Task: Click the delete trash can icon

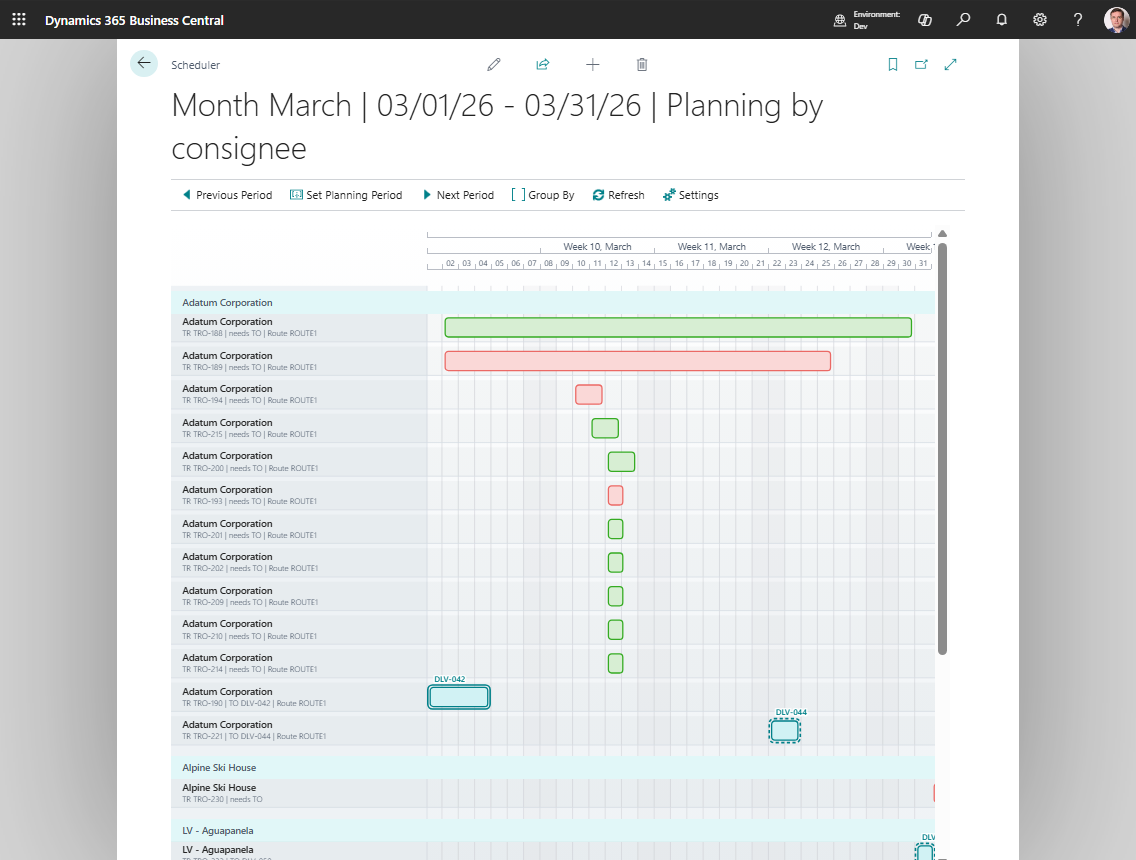Action: (642, 64)
